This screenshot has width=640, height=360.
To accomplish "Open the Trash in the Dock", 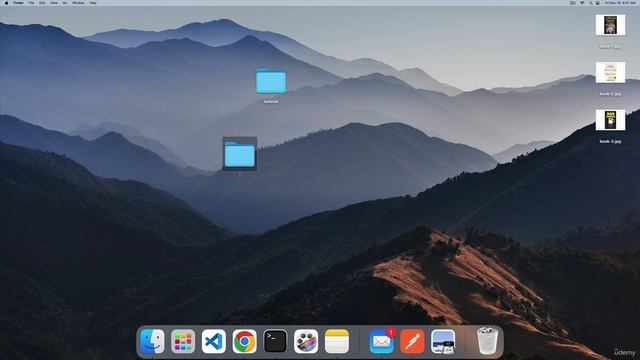I will pos(487,341).
